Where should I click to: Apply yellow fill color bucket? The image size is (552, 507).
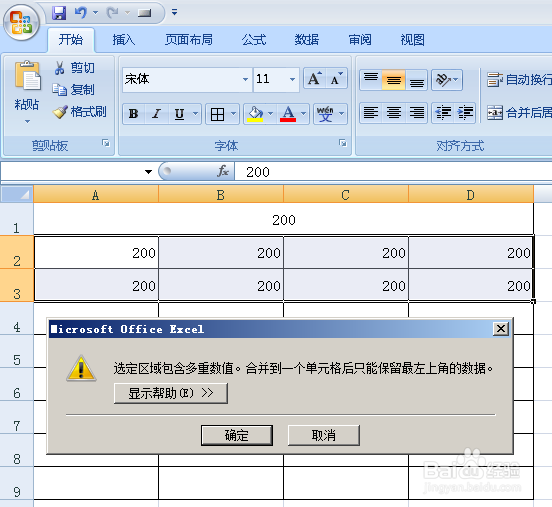[256, 114]
